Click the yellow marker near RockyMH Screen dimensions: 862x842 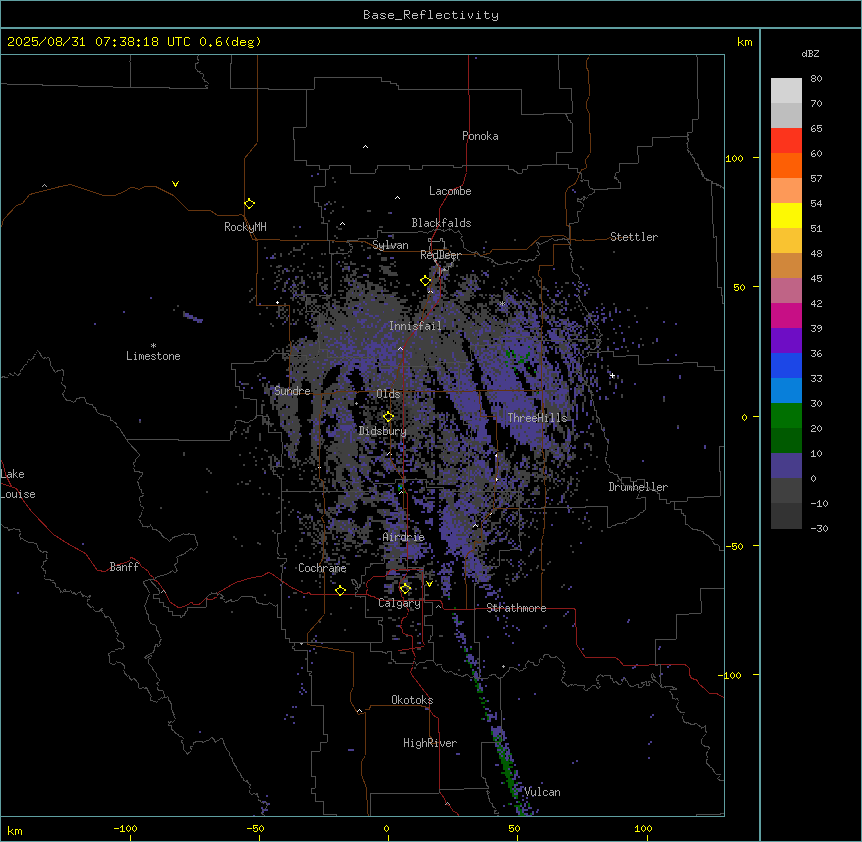click(250, 204)
